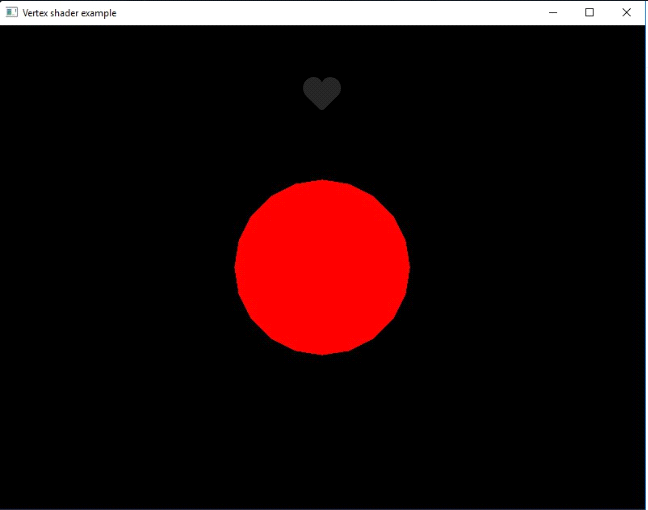The image size is (648, 510).
Task: Click the large red circle
Action: (x=322, y=267)
